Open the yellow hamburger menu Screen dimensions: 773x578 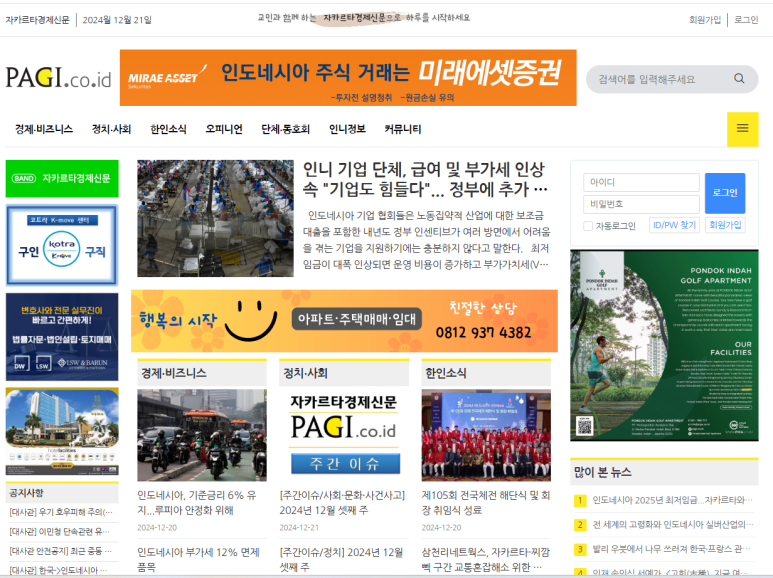click(x=742, y=129)
